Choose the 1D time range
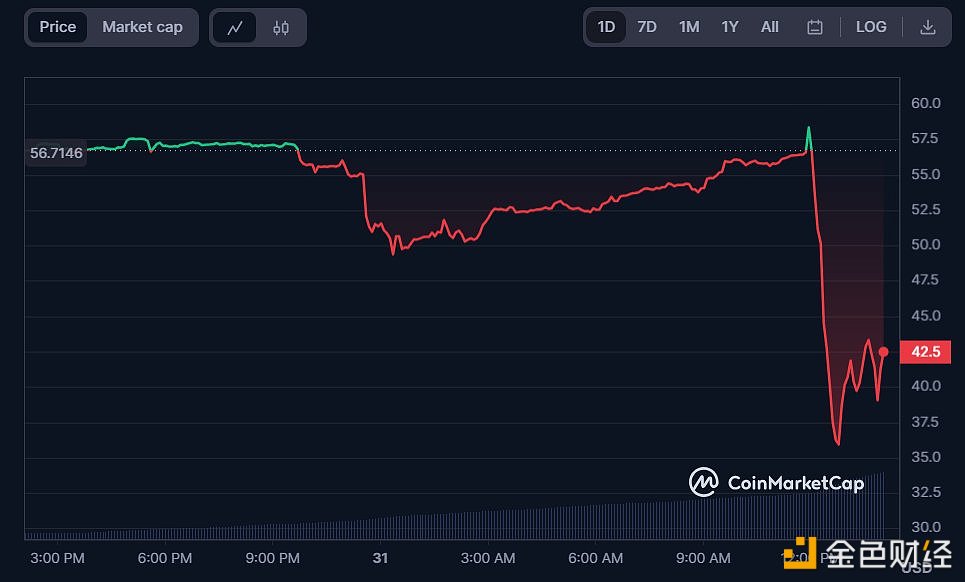This screenshot has width=965, height=582. [606, 27]
